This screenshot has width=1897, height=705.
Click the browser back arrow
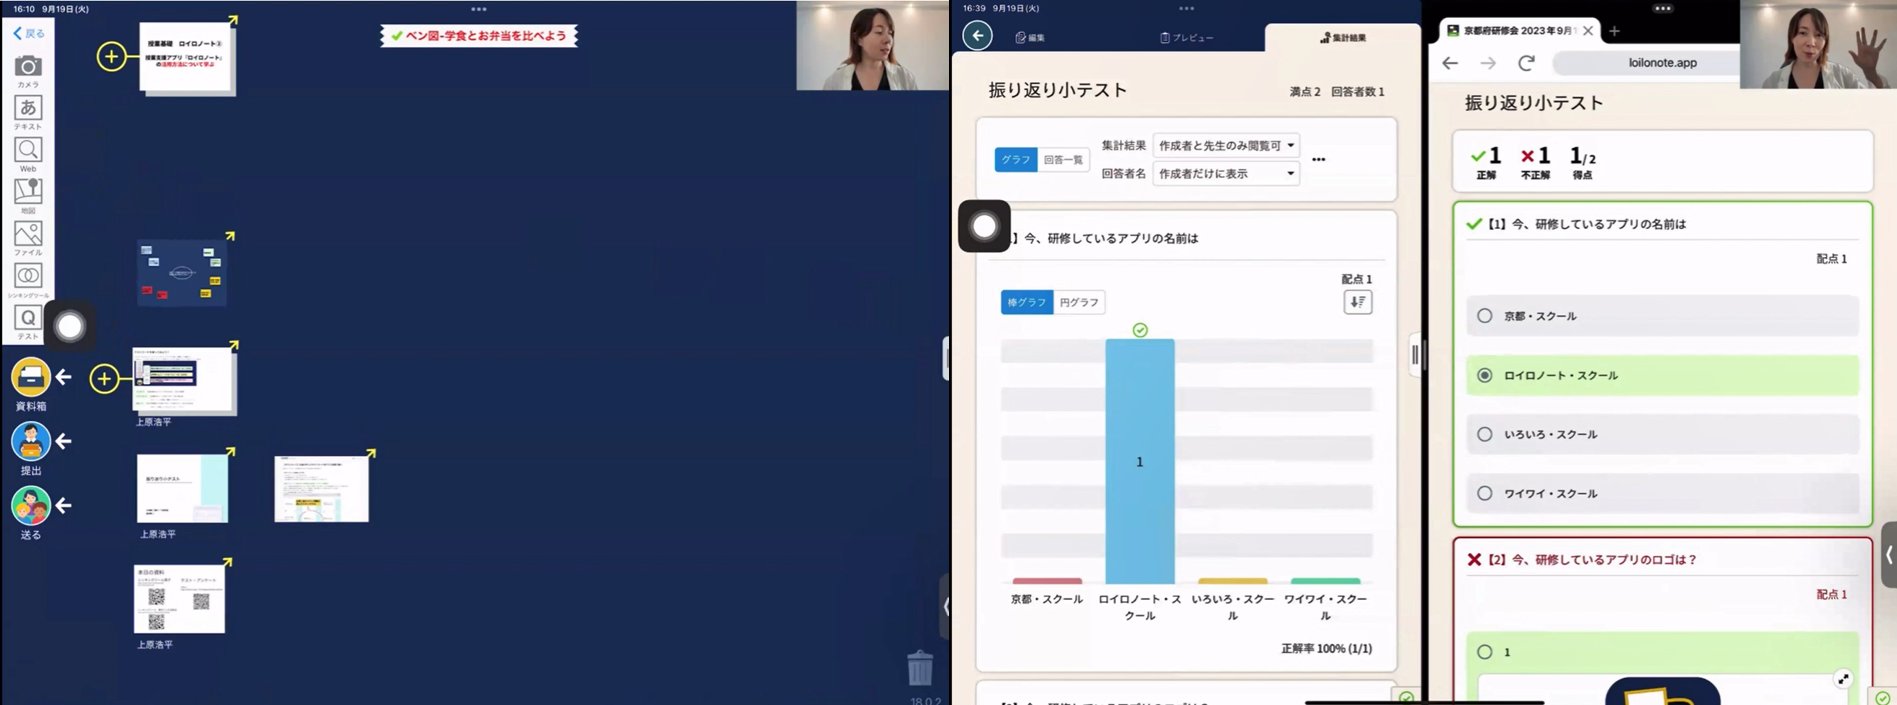[x=1450, y=63]
